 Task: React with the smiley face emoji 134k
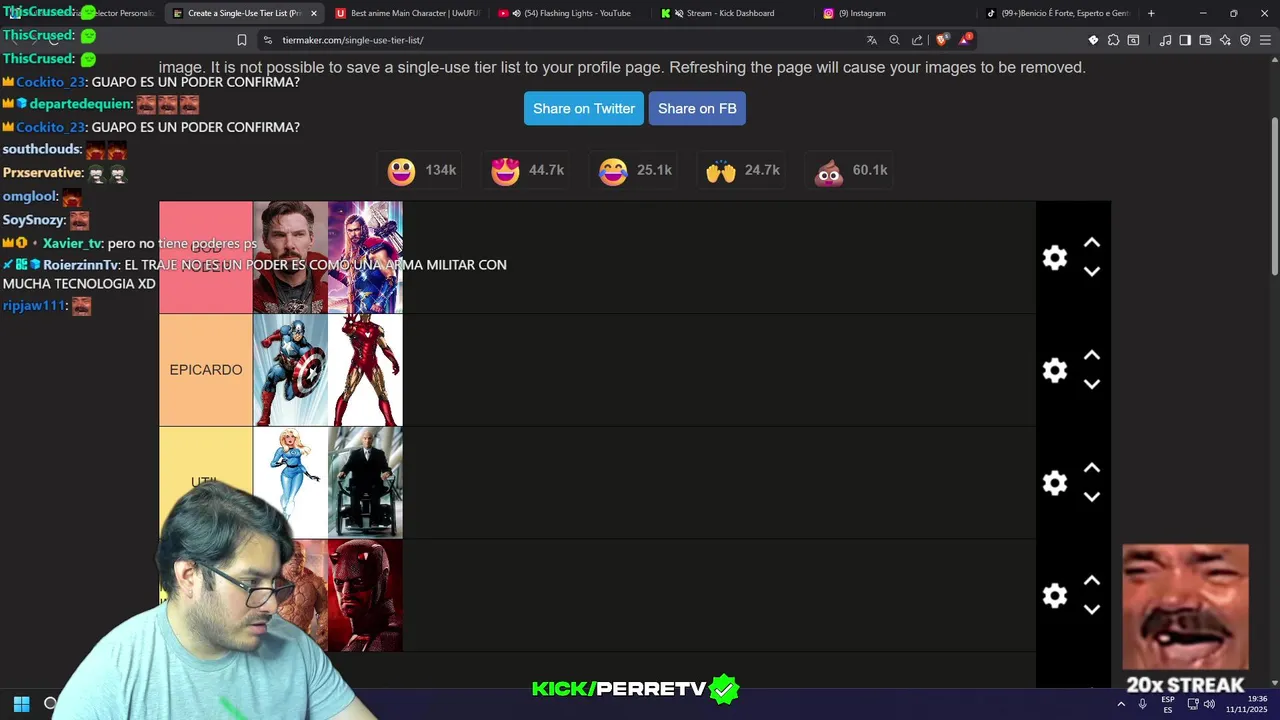[x=421, y=170]
